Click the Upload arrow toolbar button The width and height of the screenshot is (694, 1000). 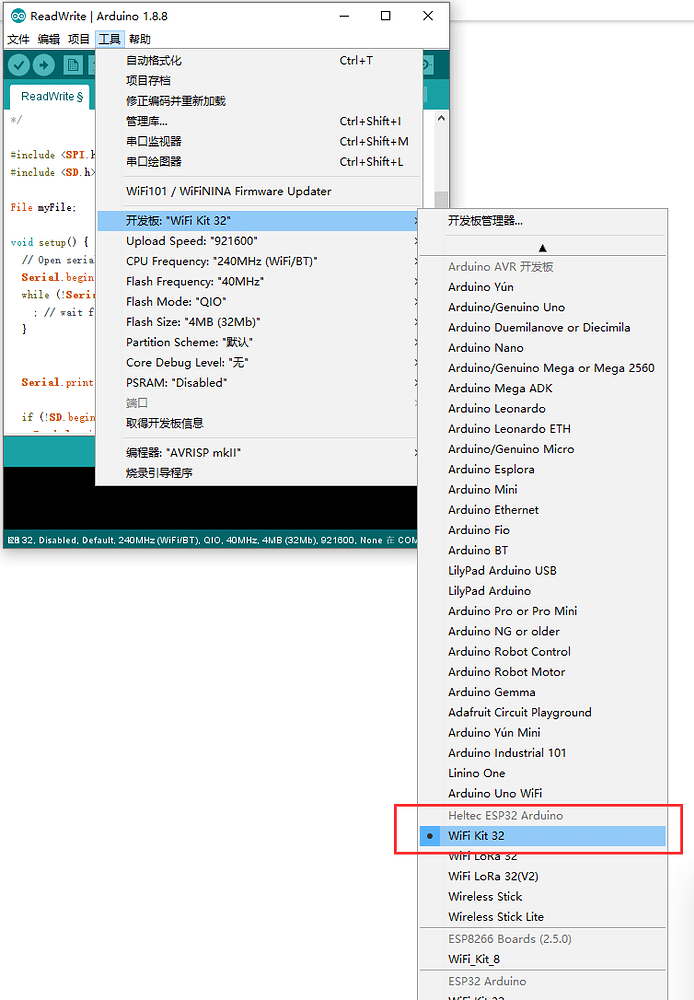click(x=44, y=65)
